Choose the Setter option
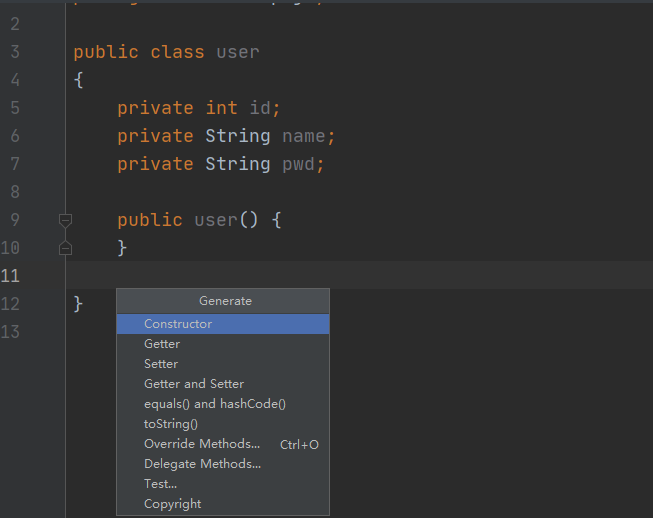 (223, 364)
